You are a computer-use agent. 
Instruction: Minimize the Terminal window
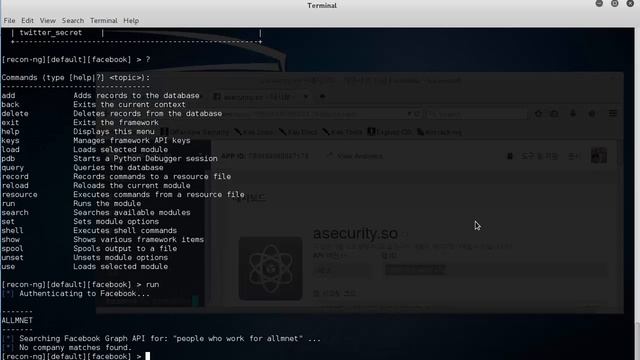(599, 4)
